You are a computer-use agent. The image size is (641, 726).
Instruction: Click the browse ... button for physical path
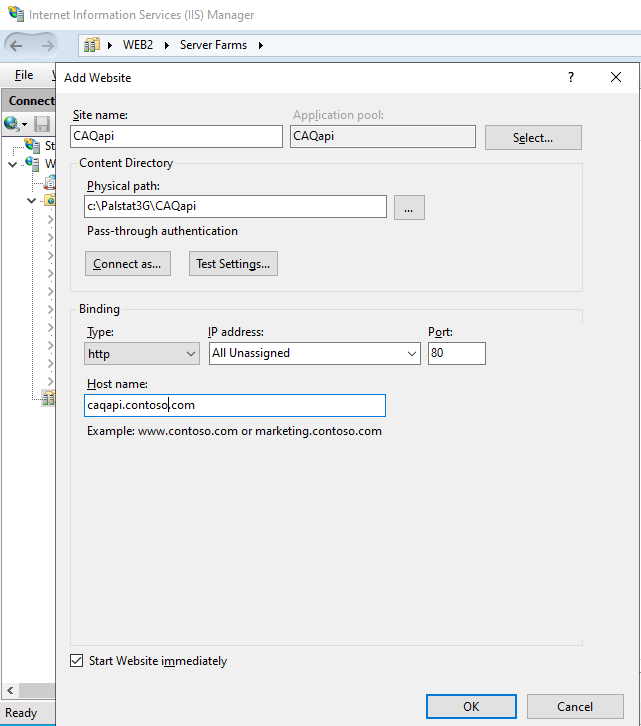(x=409, y=207)
